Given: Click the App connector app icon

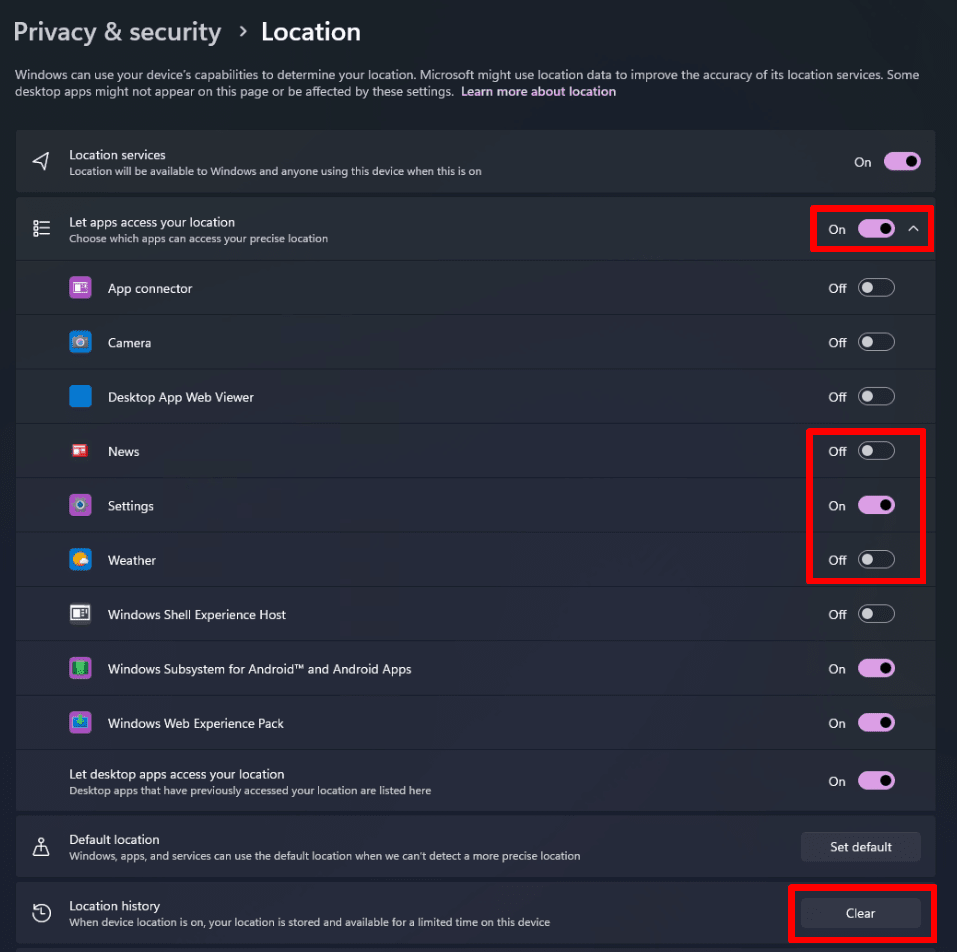Looking at the screenshot, I should pos(80,288).
